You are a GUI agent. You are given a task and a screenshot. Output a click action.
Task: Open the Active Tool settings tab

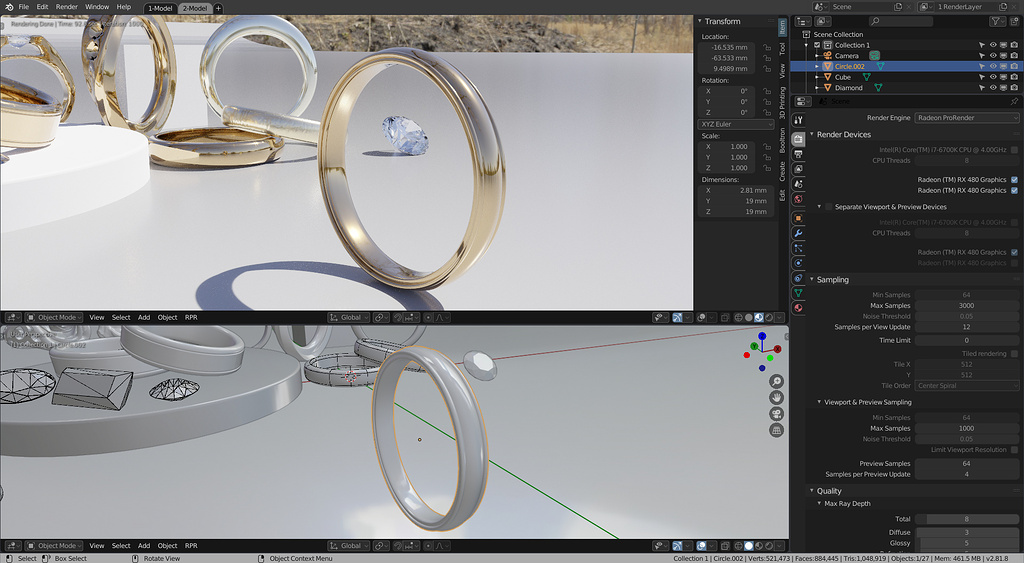pos(798,120)
